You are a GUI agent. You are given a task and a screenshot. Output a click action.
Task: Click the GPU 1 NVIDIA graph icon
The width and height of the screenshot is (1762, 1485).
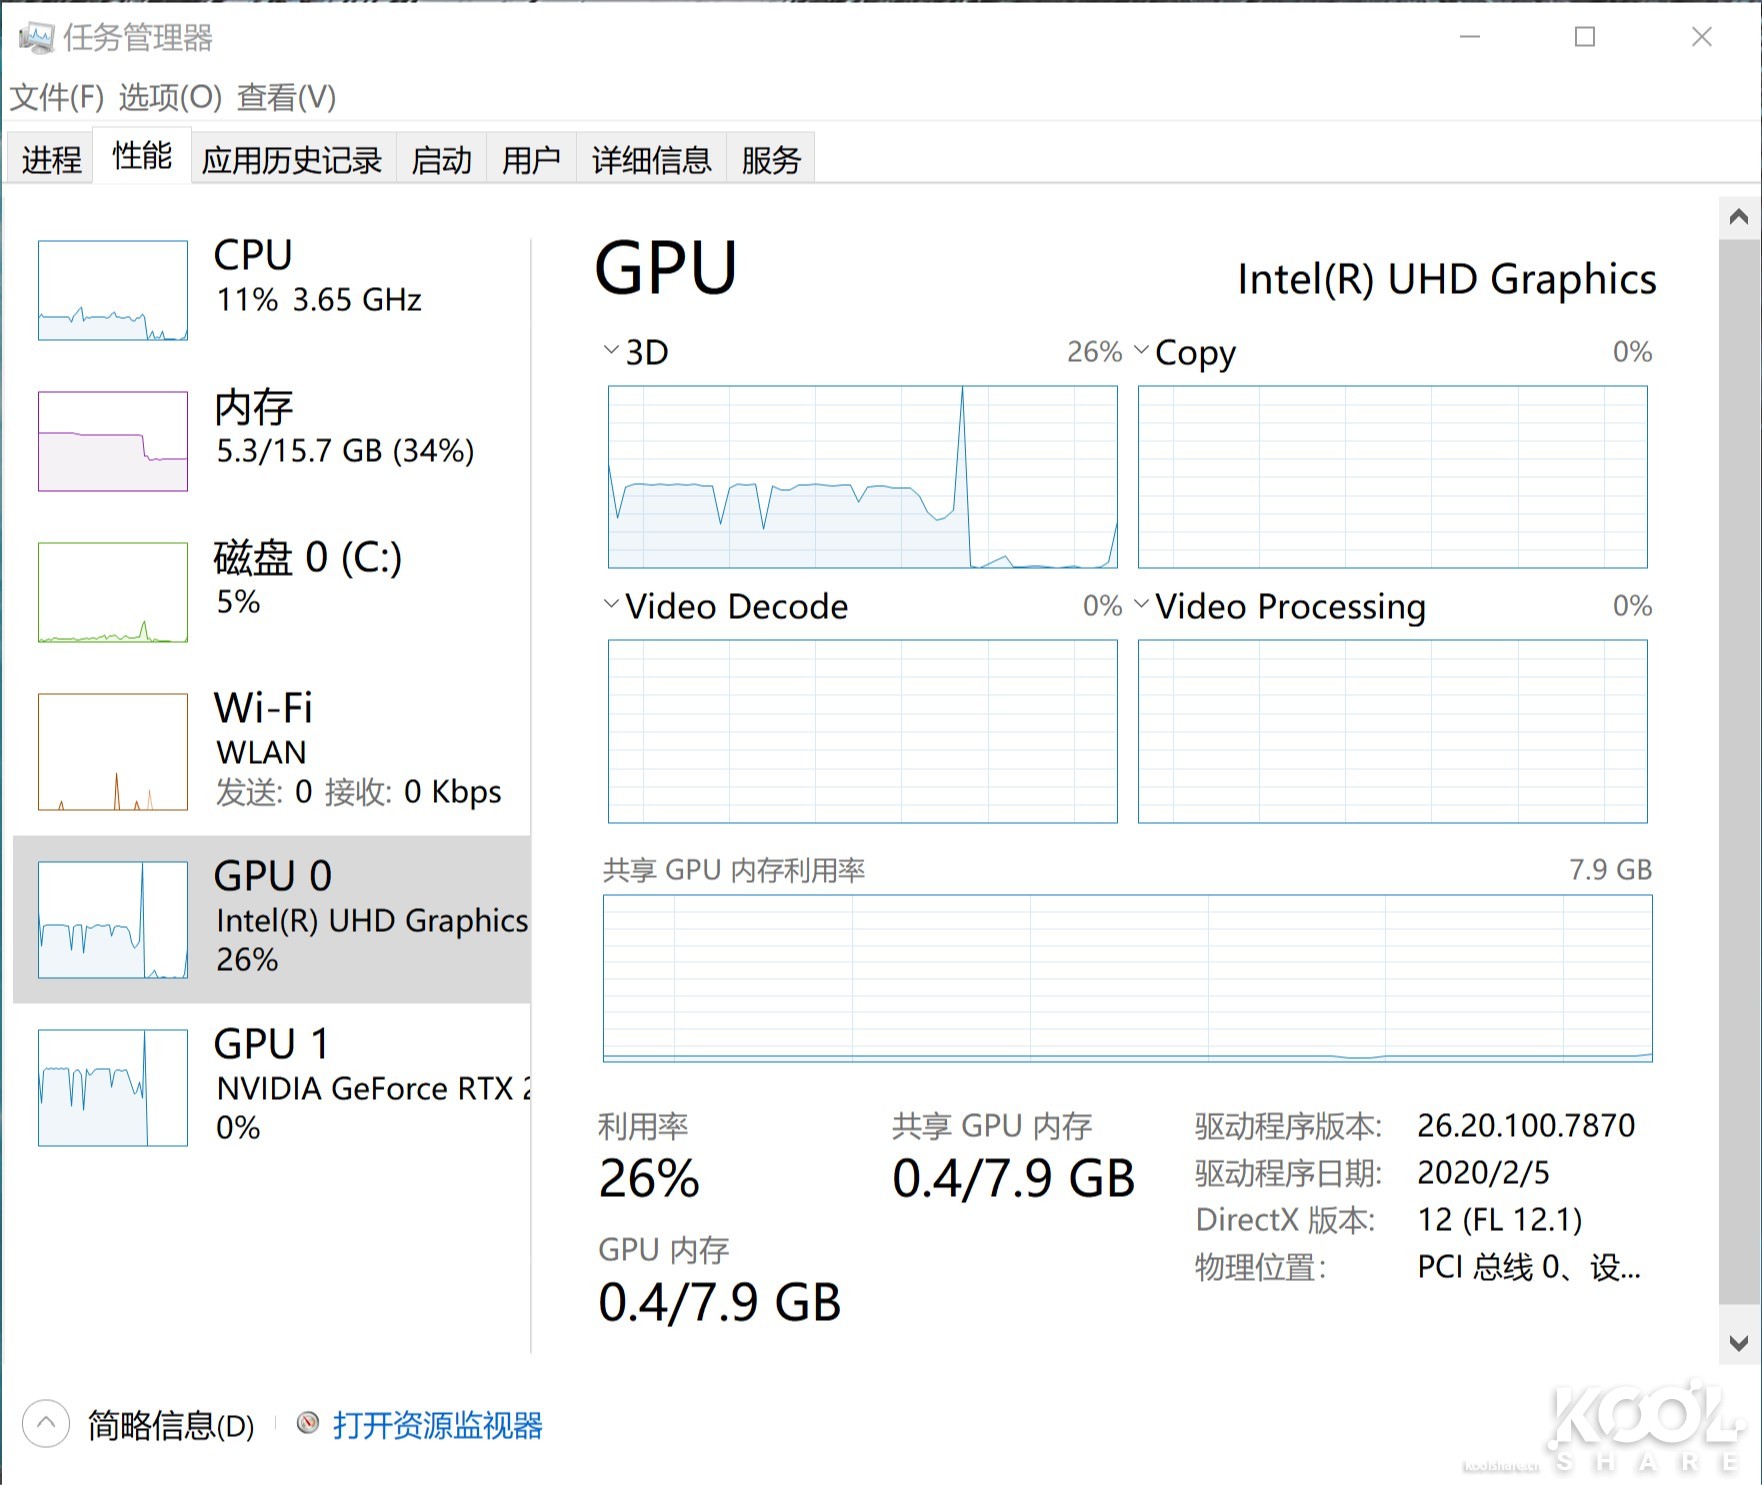point(112,1087)
